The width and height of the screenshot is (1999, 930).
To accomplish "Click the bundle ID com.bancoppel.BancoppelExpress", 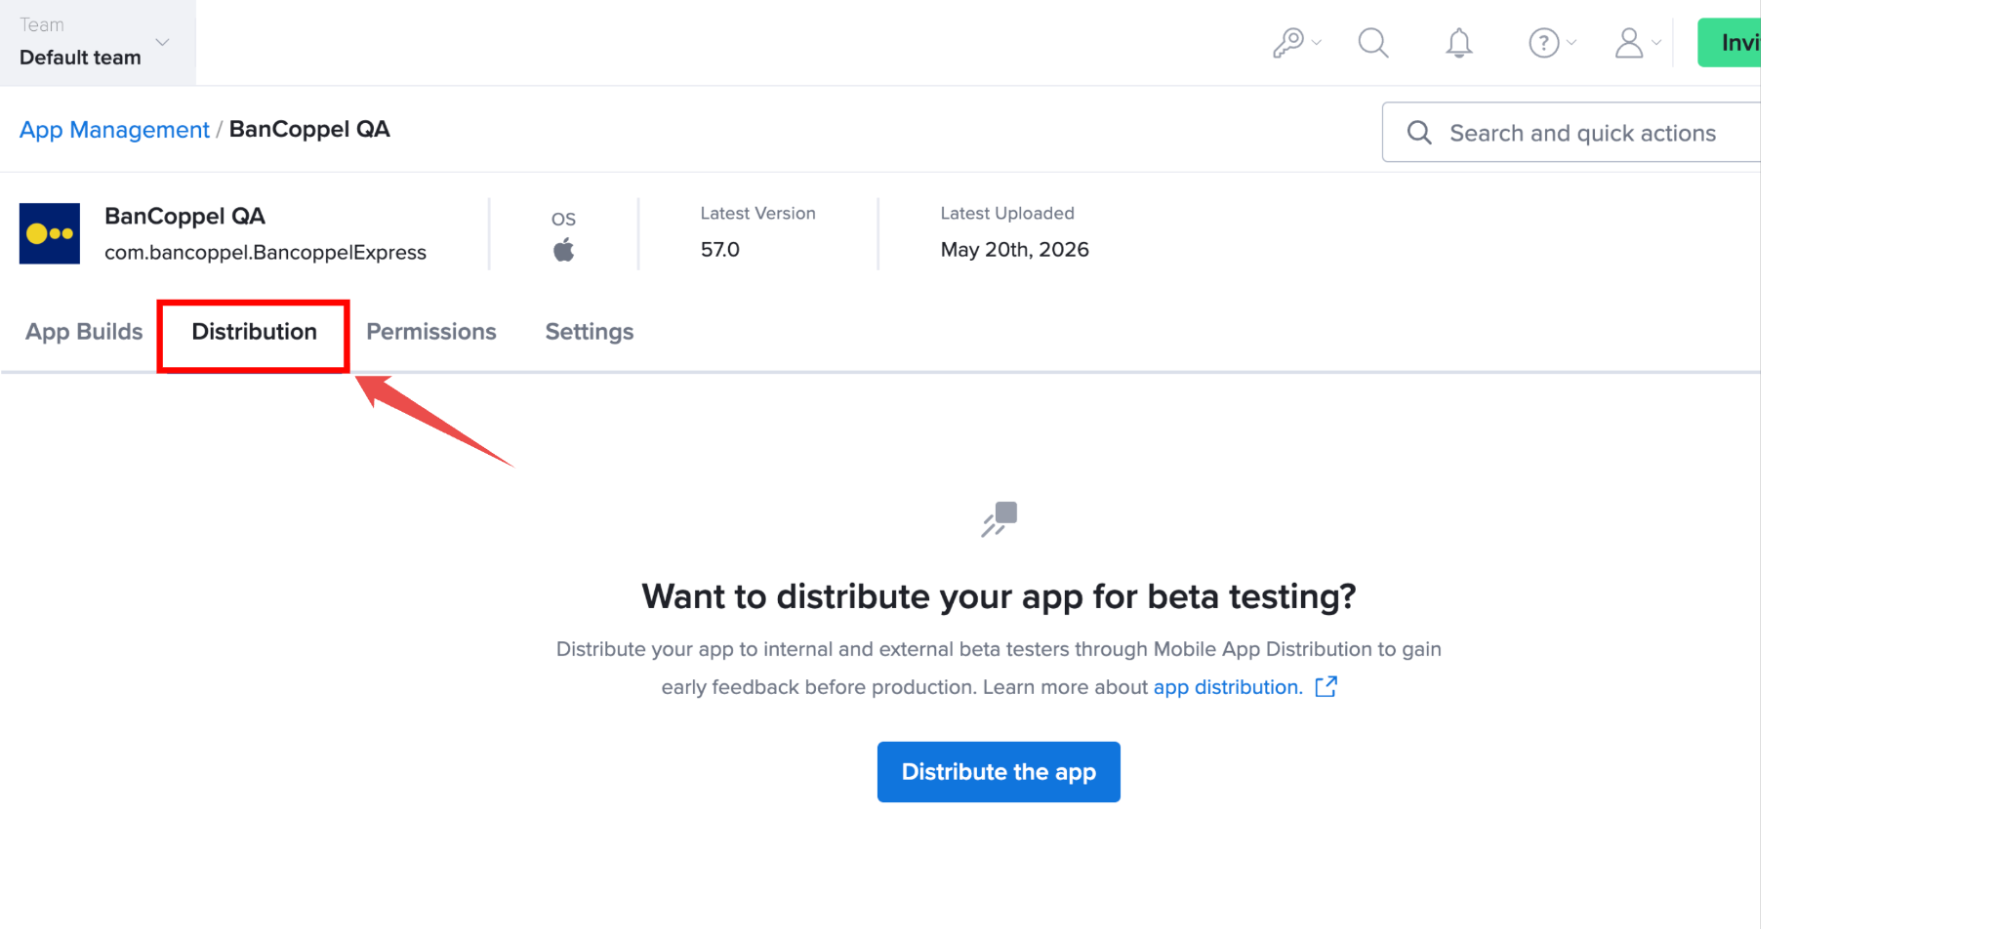I will tap(265, 253).
